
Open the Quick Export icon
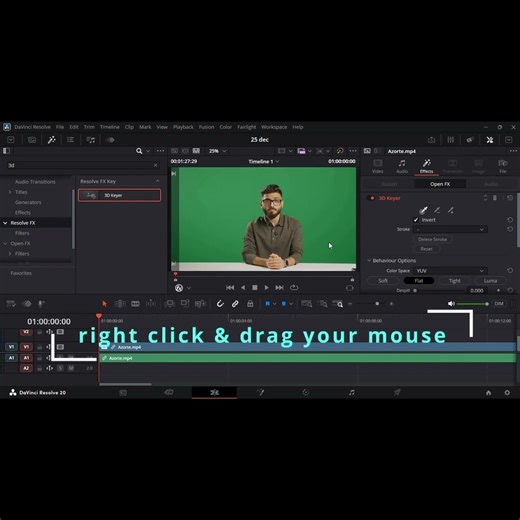point(431,140)
